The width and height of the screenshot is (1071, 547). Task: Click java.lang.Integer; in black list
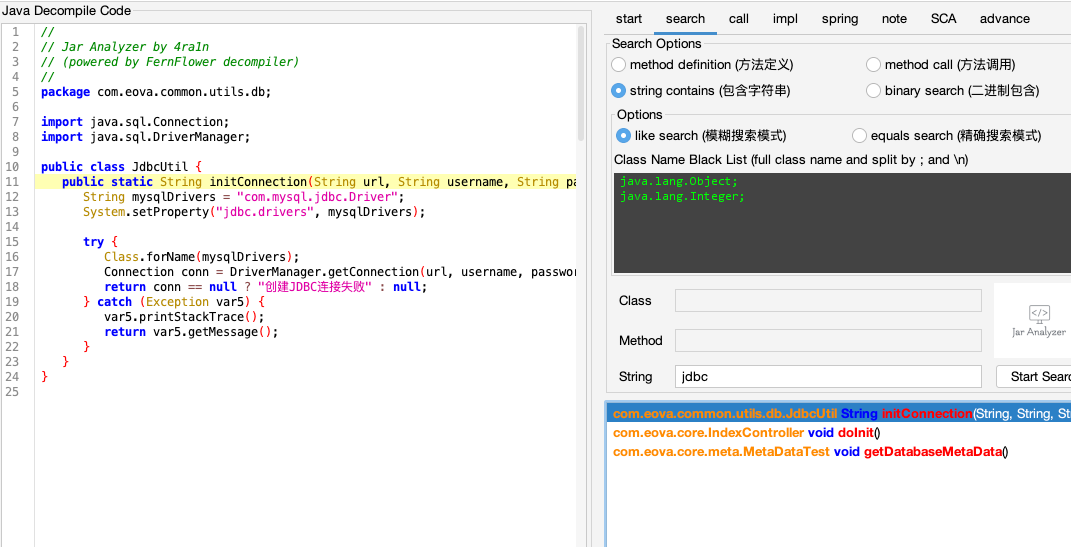682,197
